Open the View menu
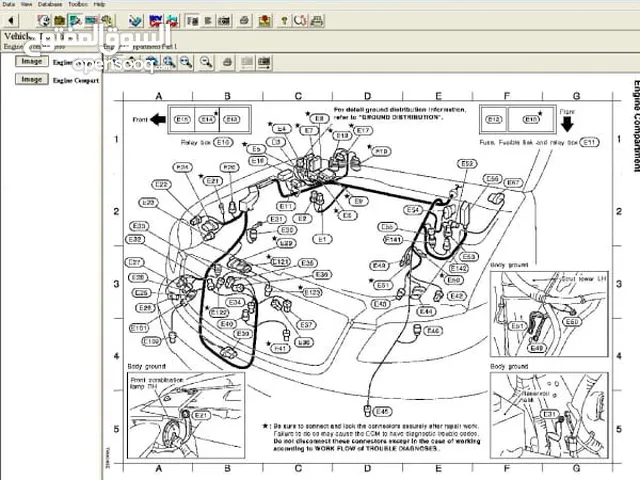The height and width of the screenshot is (480, 640). click(27, 5)
